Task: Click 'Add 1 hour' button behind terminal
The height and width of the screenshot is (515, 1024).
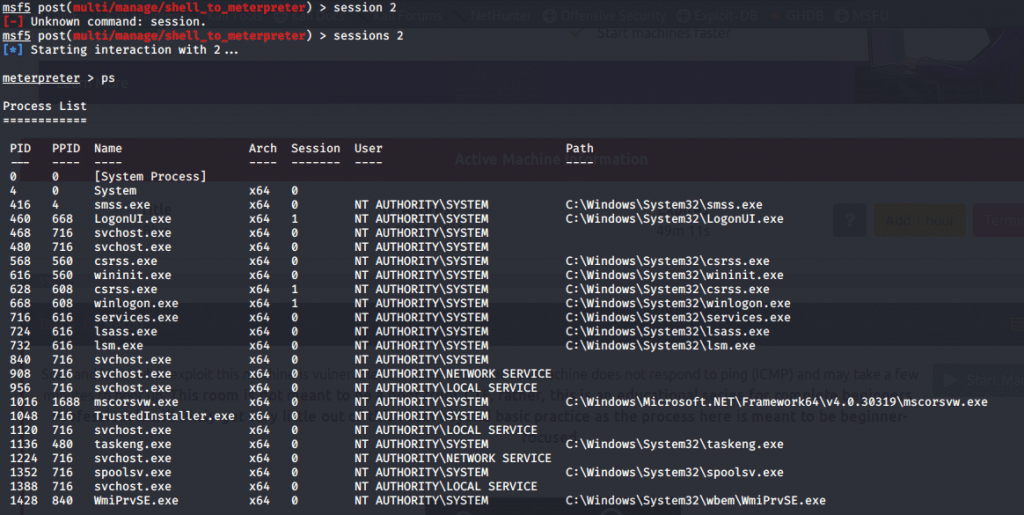Action: (919, 220)
